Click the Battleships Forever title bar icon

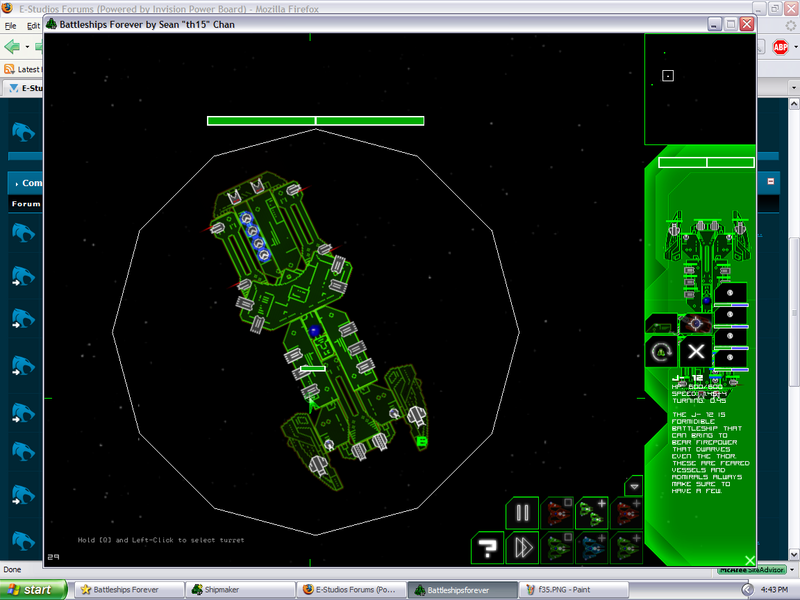[x=51, y=24]
